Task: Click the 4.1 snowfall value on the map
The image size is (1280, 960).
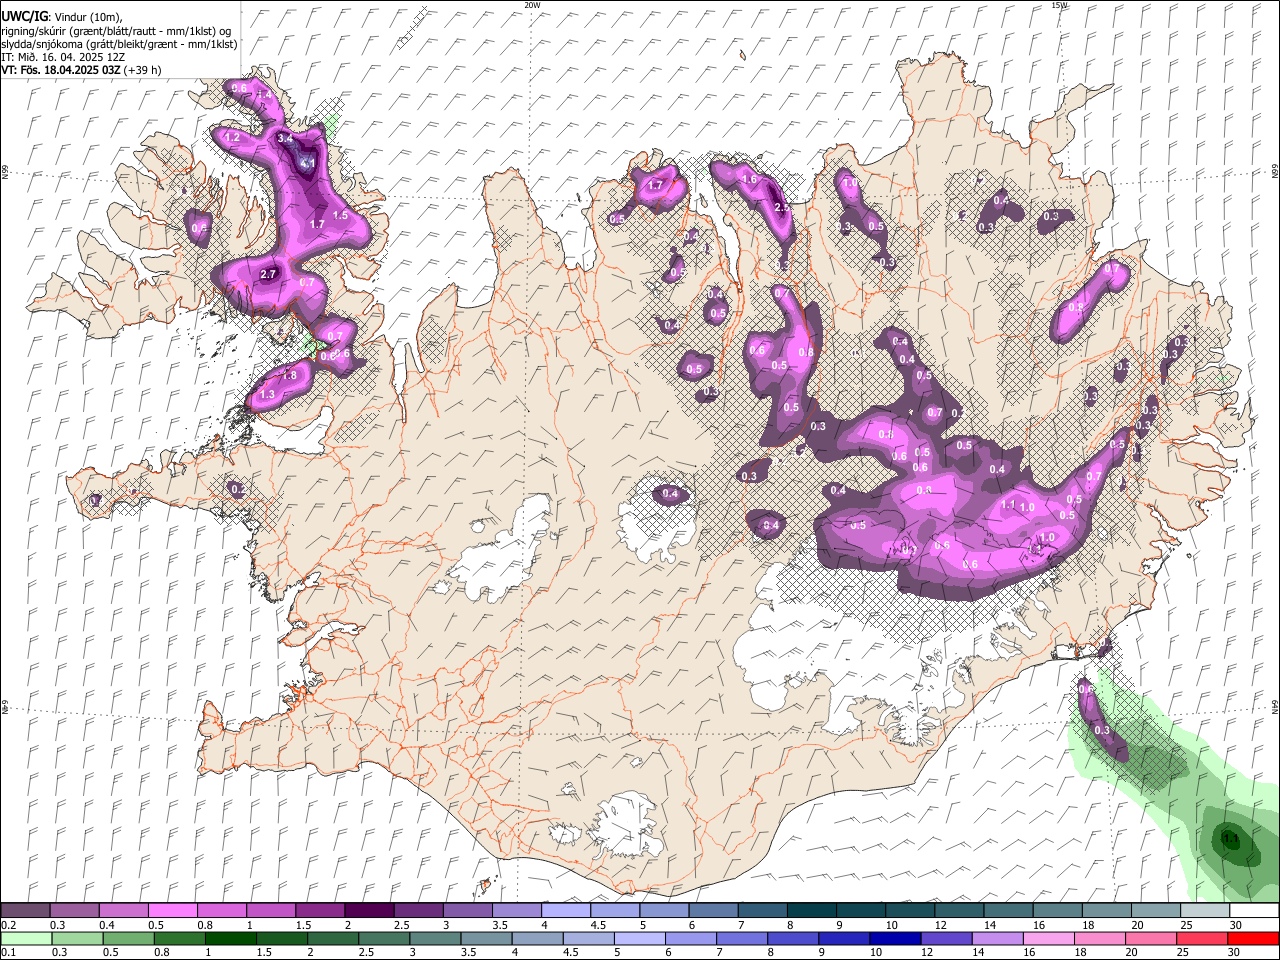Action: coord(308,164)
